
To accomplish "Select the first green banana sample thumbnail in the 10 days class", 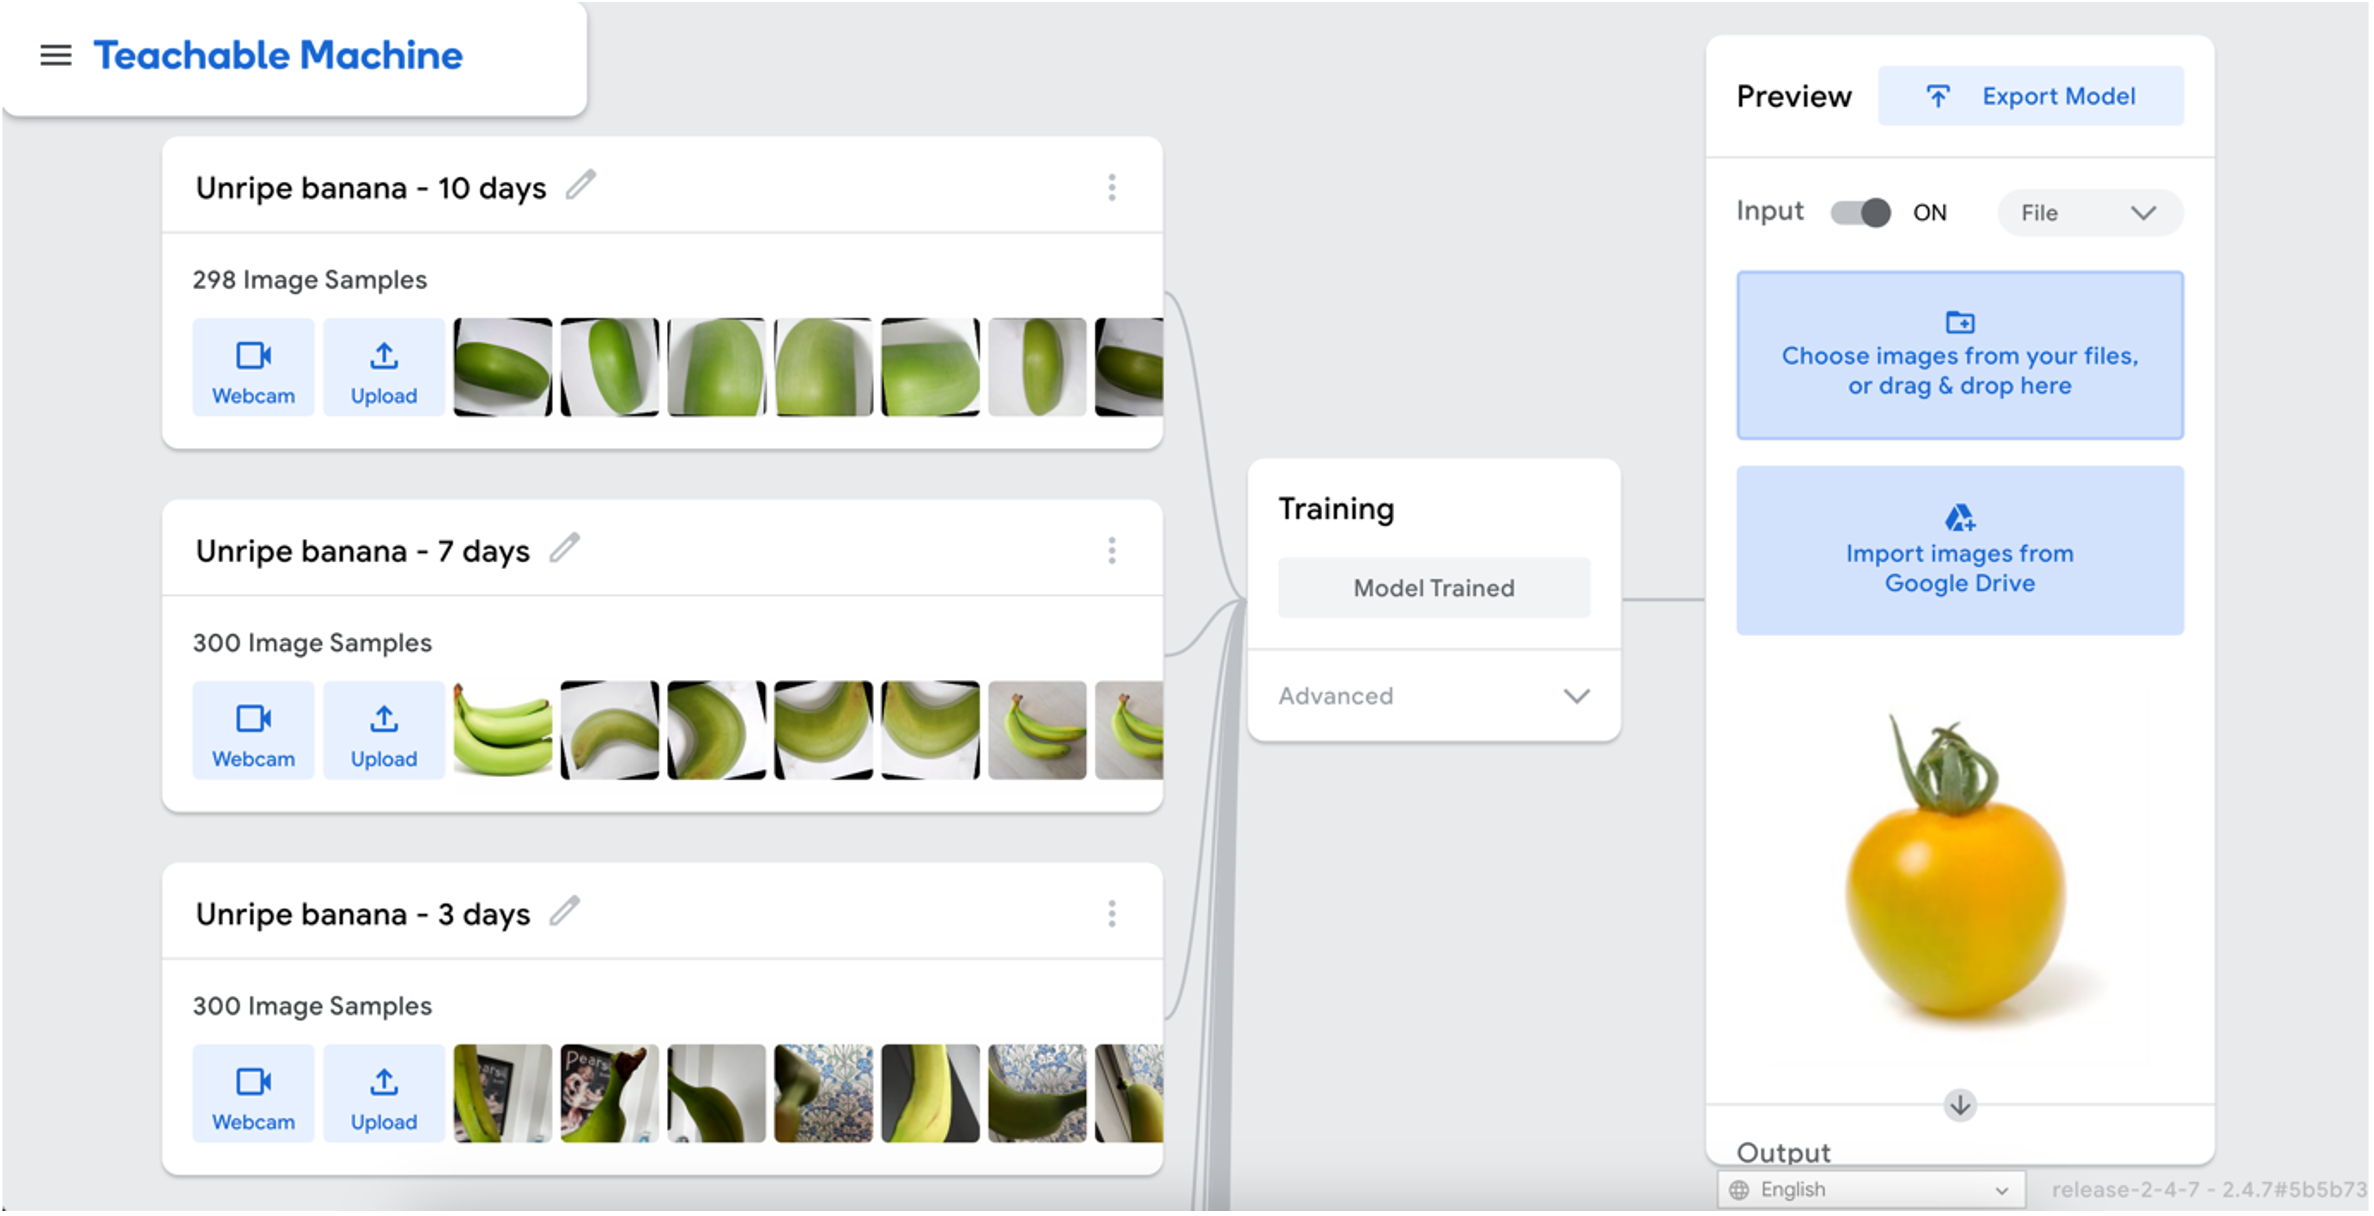I will coord(502,367).
